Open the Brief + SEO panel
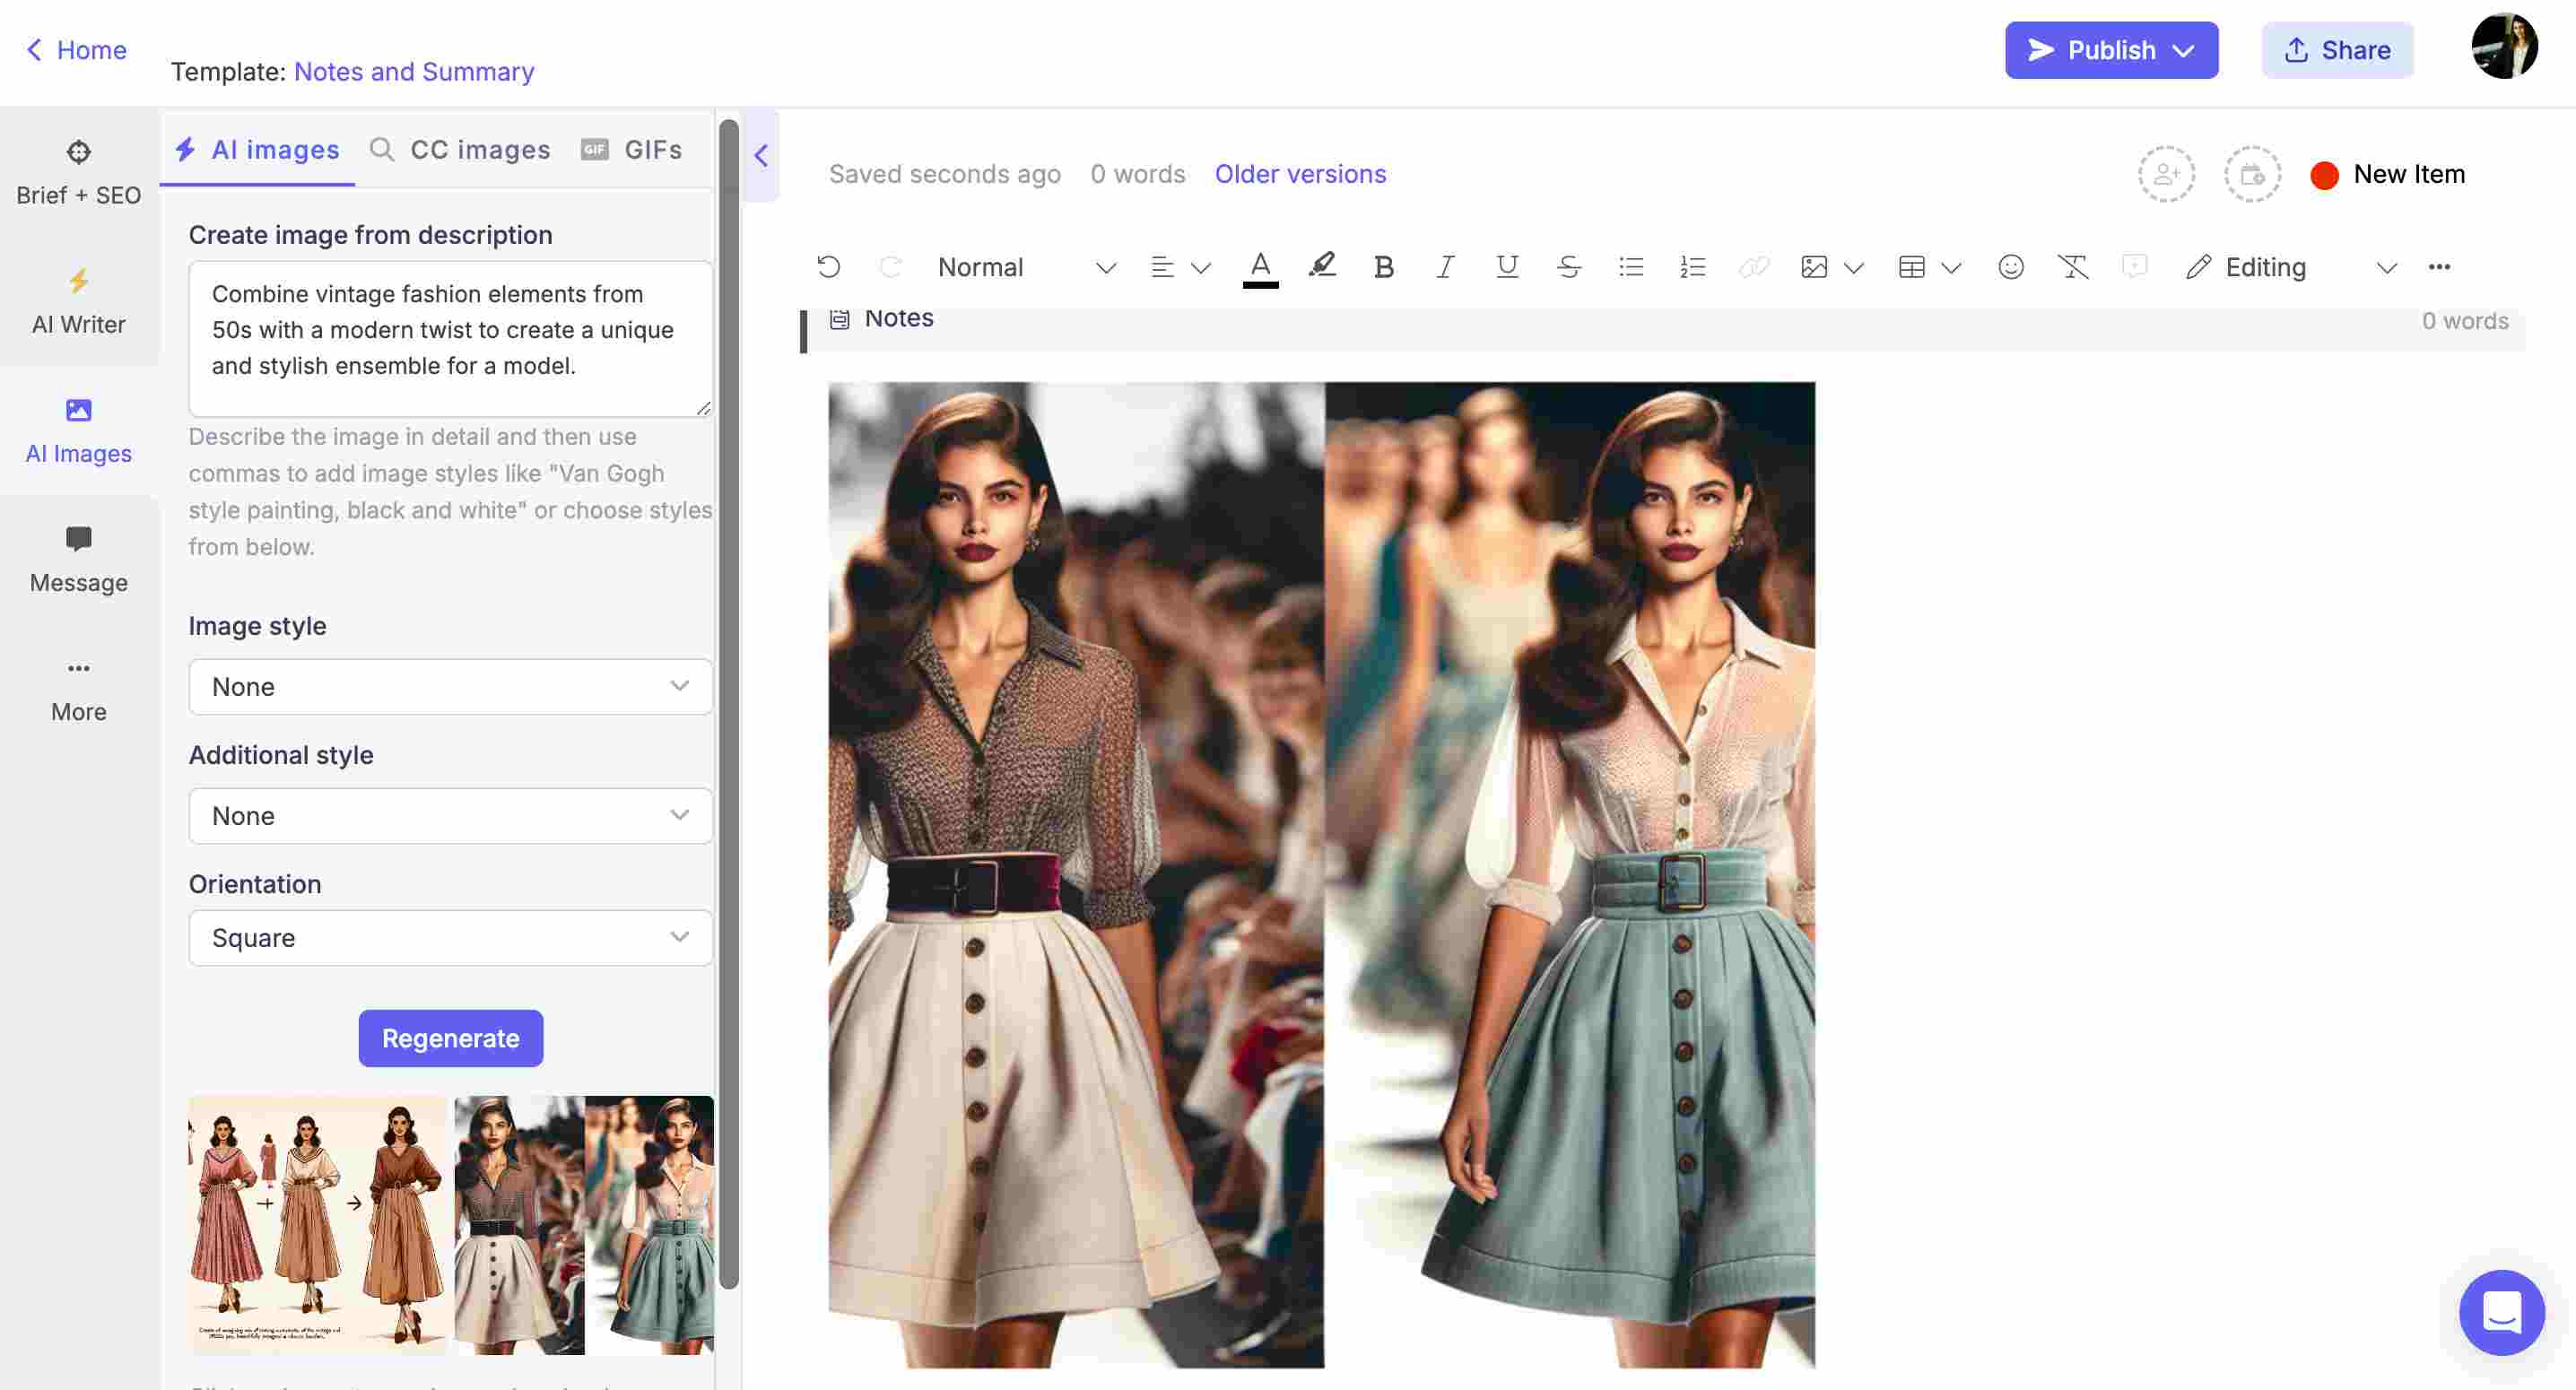The image size is (2576, 1390). coord(78,173)
